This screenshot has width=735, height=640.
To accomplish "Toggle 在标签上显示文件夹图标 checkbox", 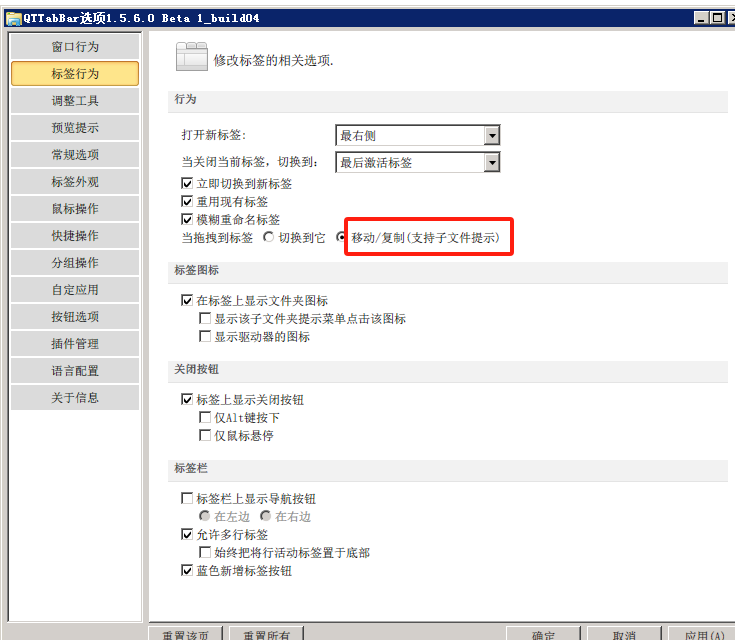I will coord(187,301).
